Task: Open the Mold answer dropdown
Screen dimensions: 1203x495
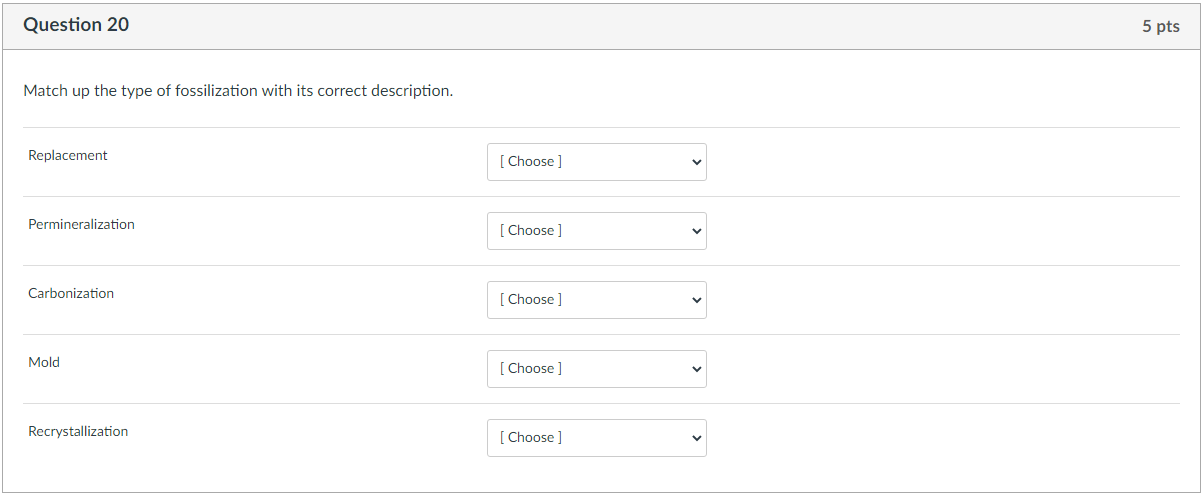Action: [596, 369]
